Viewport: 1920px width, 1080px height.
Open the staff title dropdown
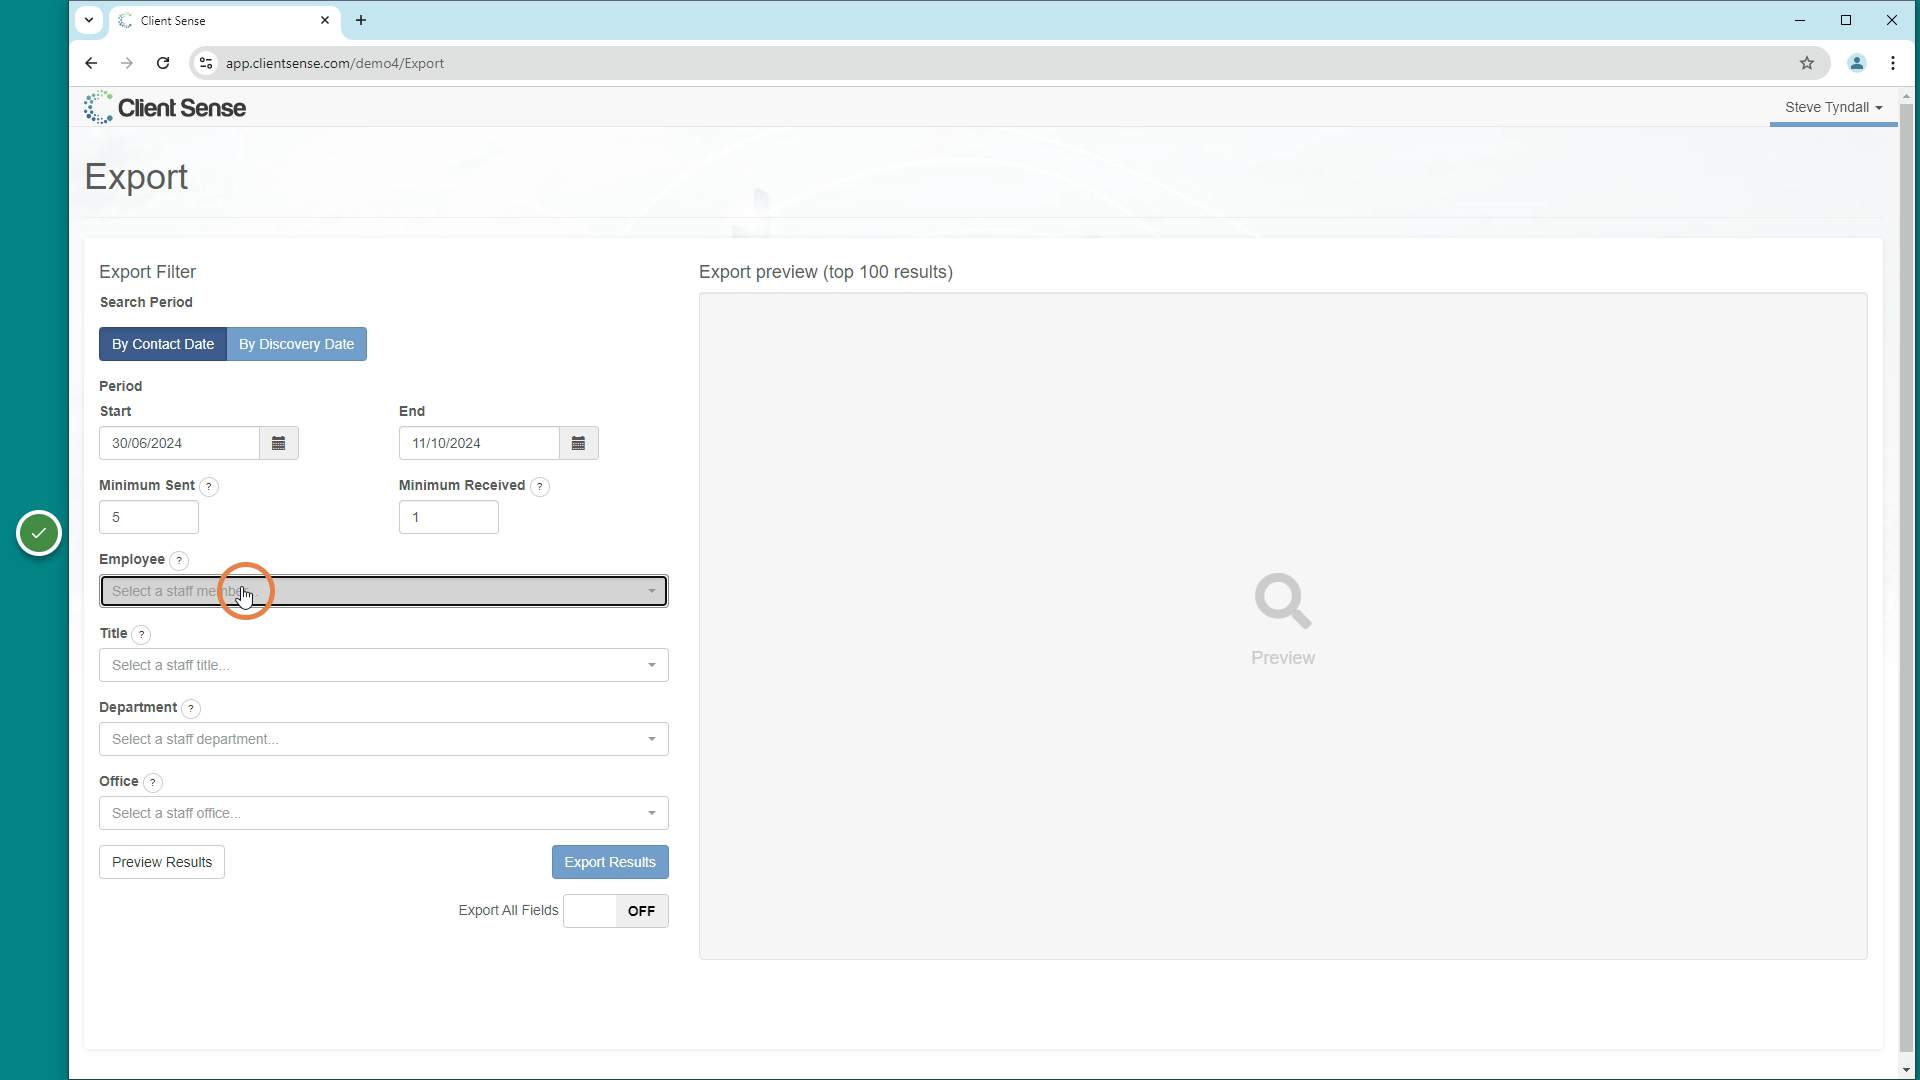[x=384, y=665]
